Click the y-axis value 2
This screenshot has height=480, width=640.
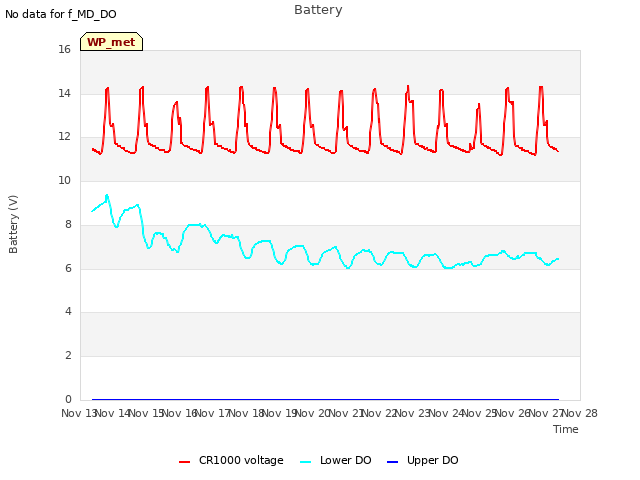click(x=68, y=356)
